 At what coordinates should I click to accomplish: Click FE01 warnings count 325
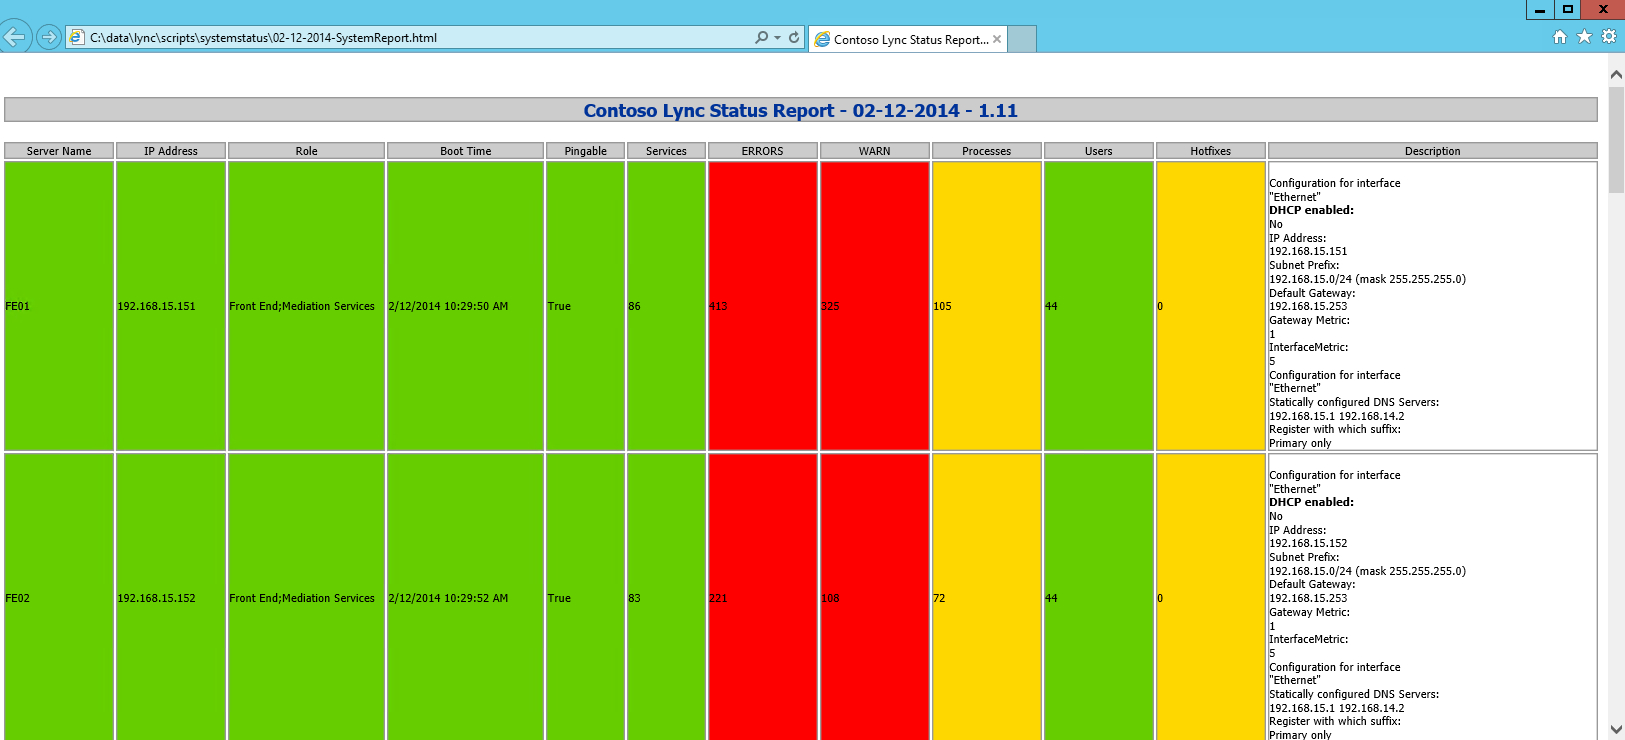point(830,306)
